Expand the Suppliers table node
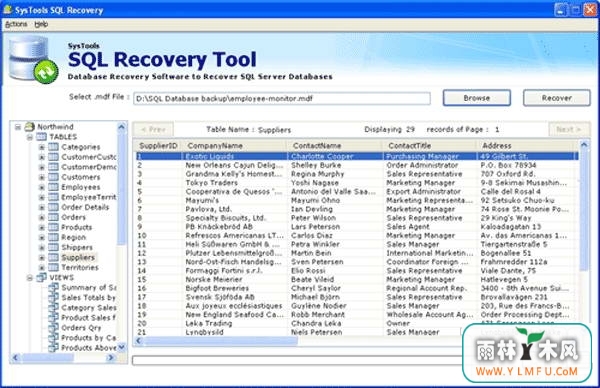This screenshot has height=388, width=600. [42, 257]
